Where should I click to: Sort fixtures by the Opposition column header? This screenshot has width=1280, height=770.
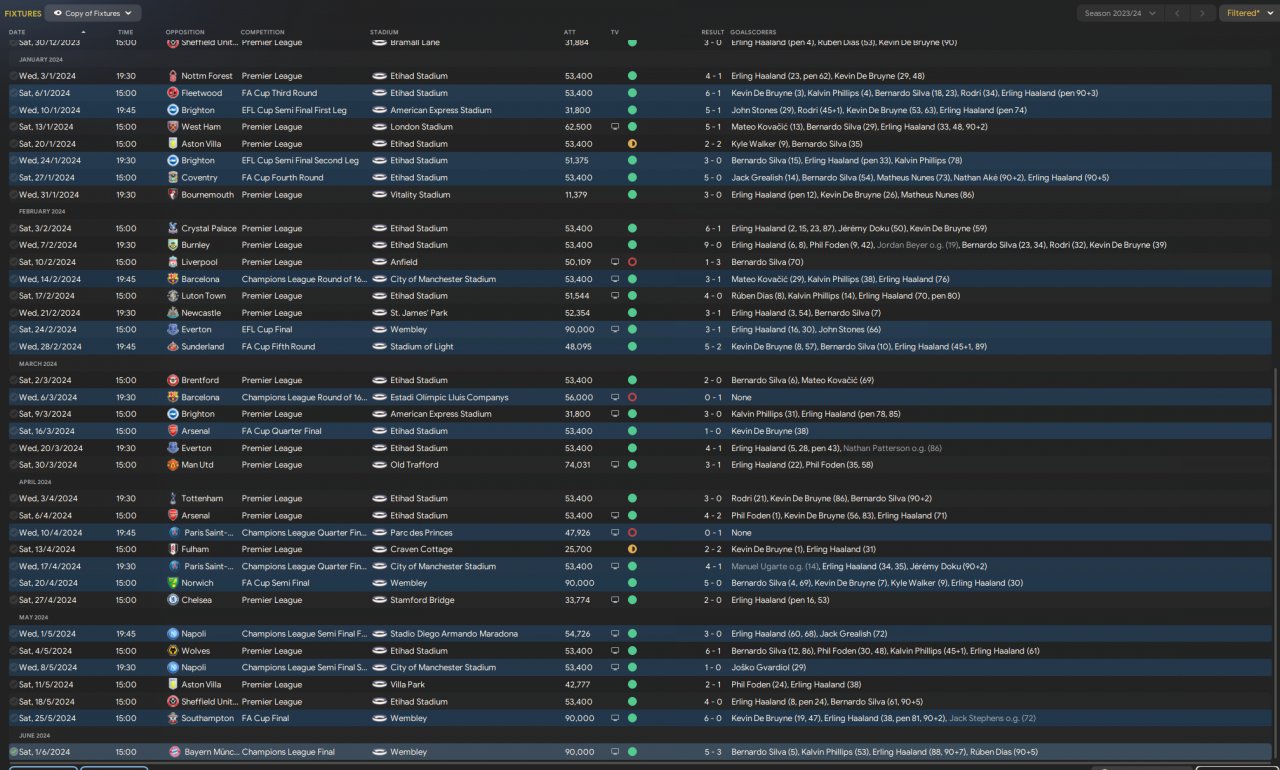[x=185, y=32]
